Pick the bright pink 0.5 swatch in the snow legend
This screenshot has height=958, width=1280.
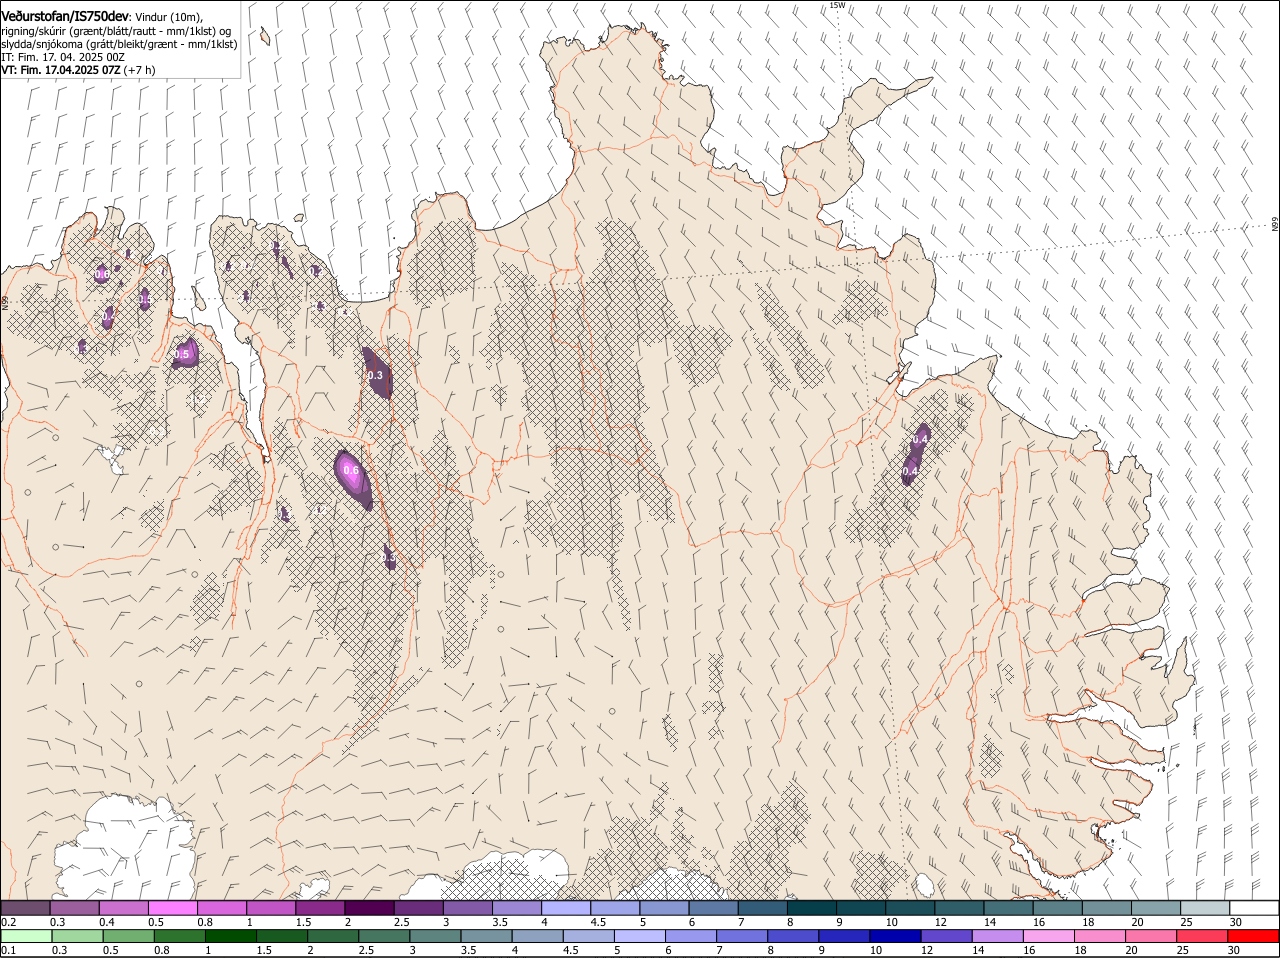[x=173, y=908]
